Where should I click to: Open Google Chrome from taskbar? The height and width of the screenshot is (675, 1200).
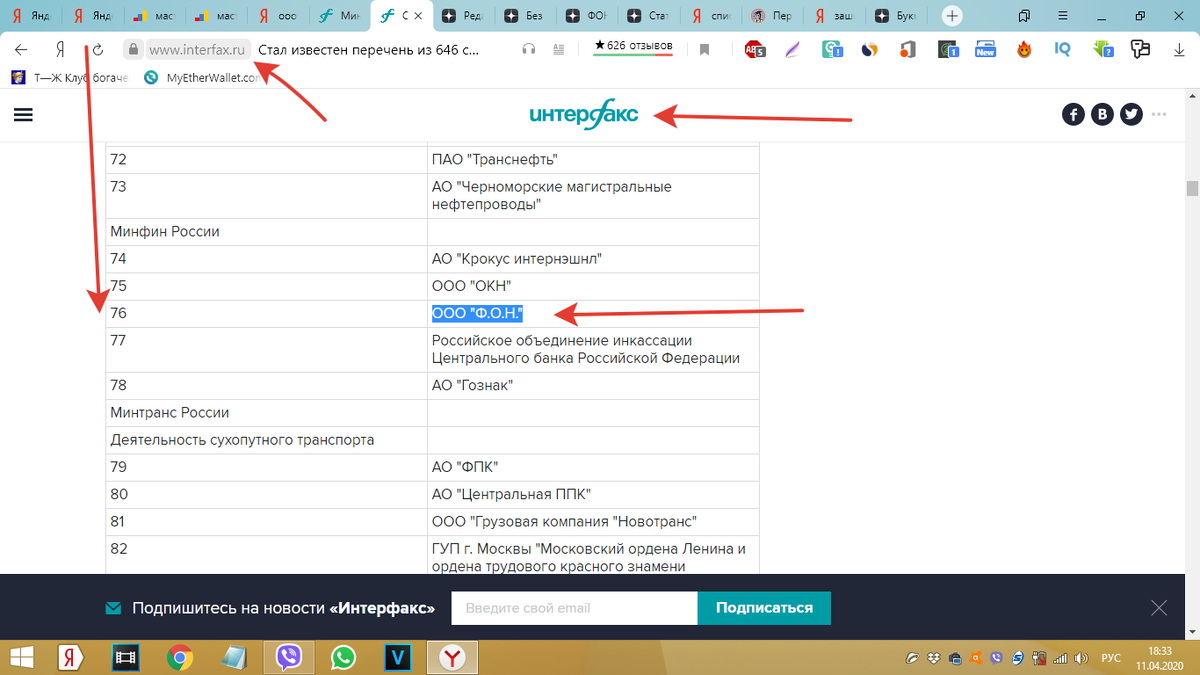coord(180,657)
